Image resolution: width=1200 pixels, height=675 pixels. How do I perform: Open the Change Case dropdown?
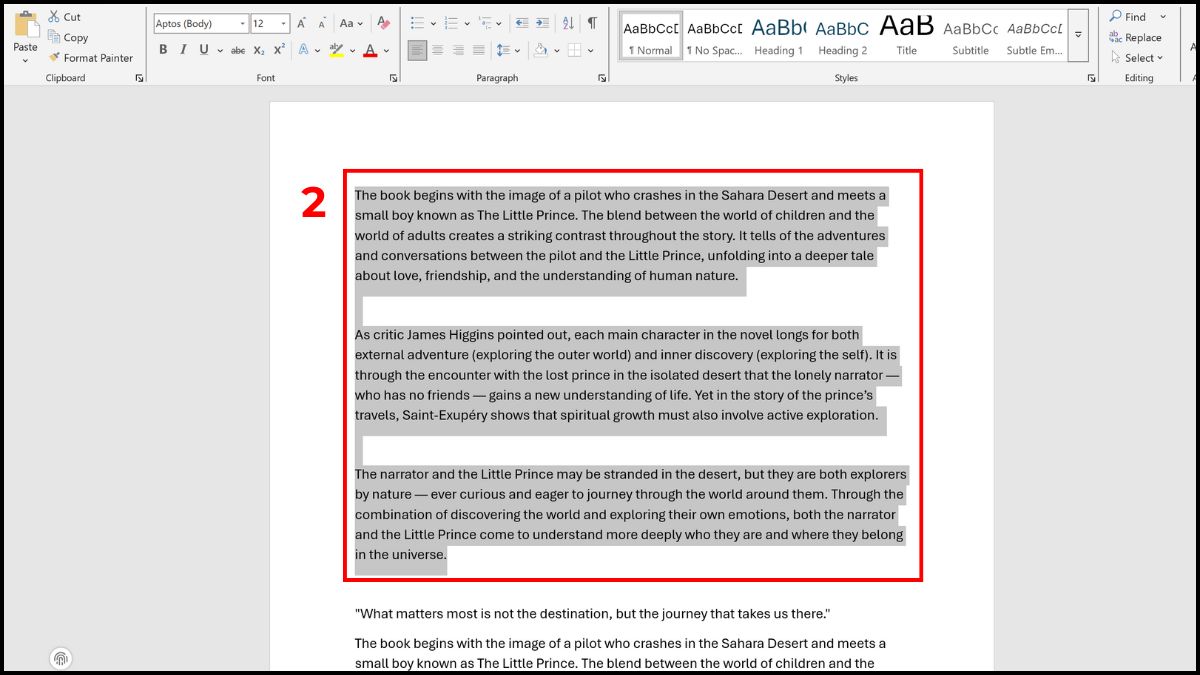(351, 23)
